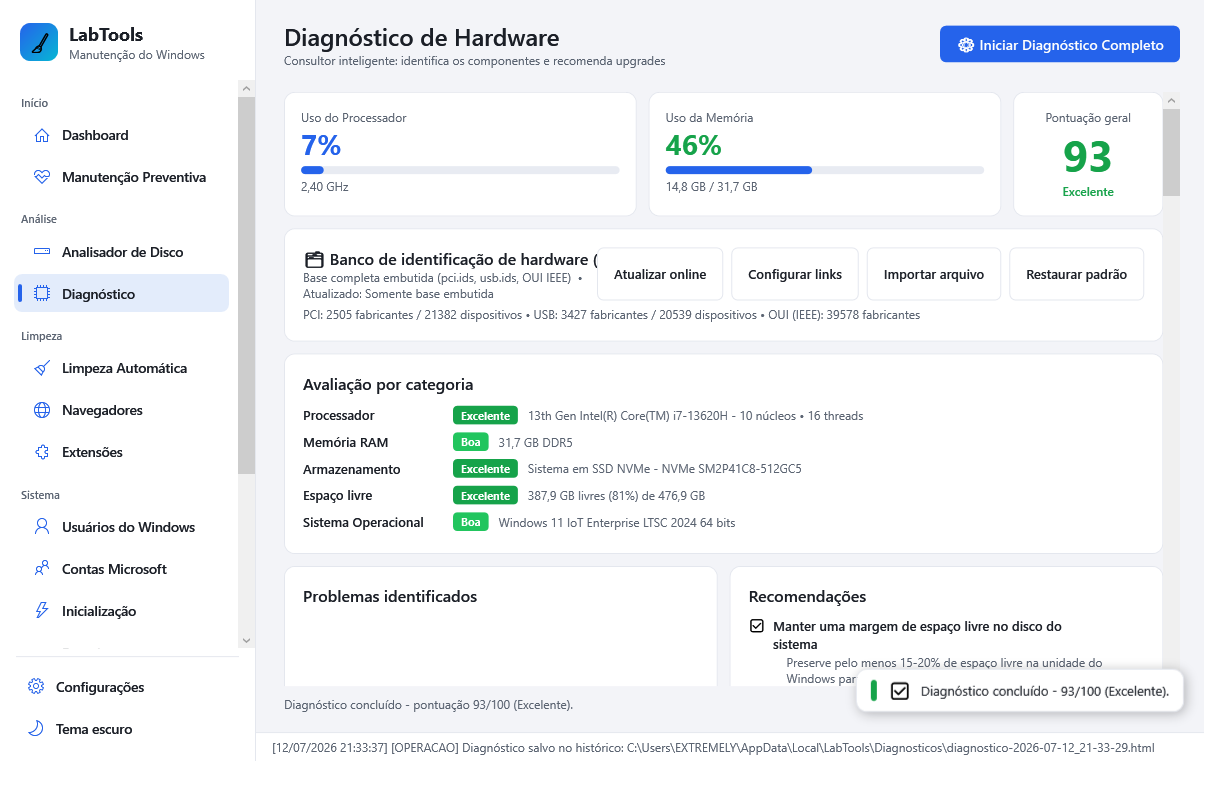Click the Navegadores globe icon
The height and width of the screenshot is (800, 1220).
pos(42,410)
